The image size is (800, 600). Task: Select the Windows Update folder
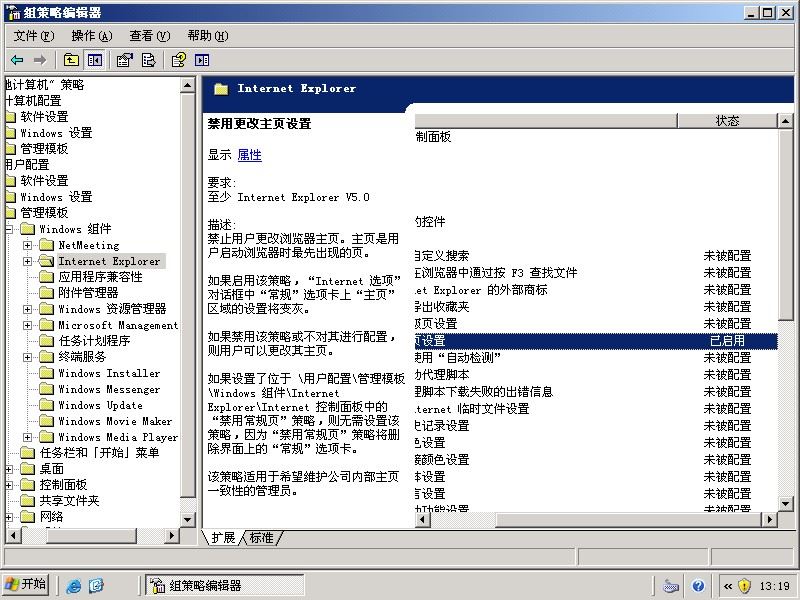[91, 405]
